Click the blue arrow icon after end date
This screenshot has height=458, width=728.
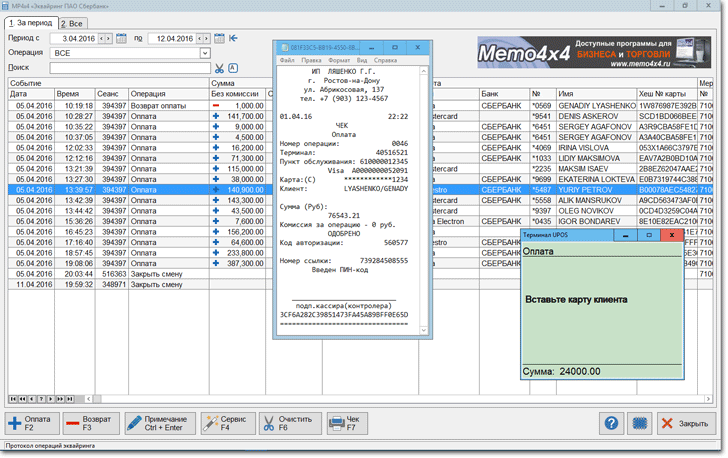click(234, 38)
